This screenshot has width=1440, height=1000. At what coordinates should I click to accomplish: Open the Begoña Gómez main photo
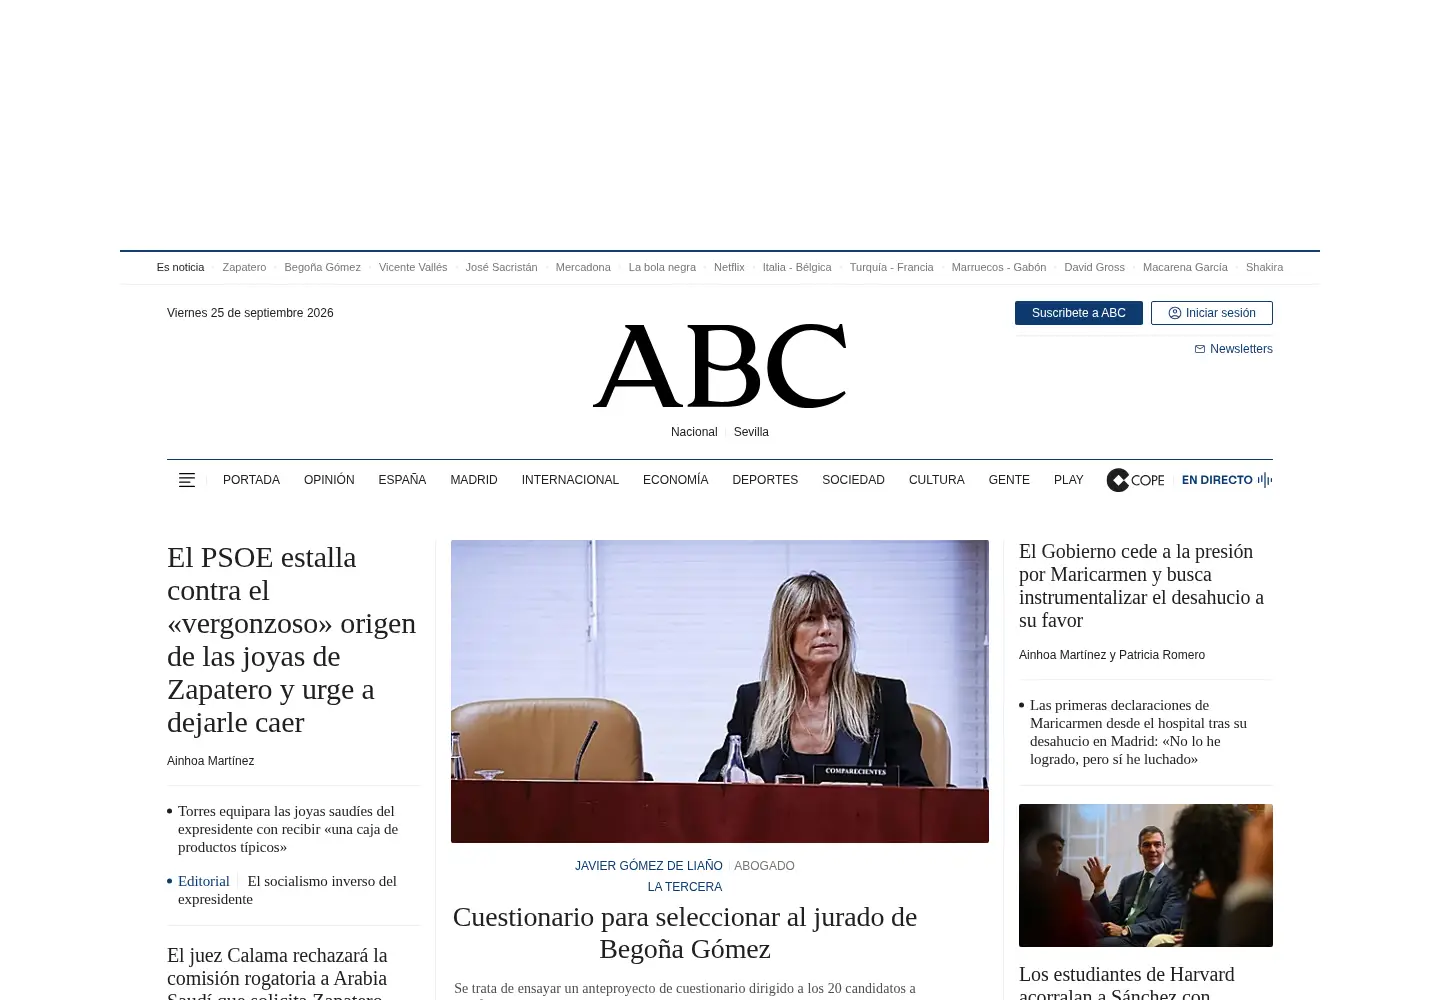click(x=720, y=691)
